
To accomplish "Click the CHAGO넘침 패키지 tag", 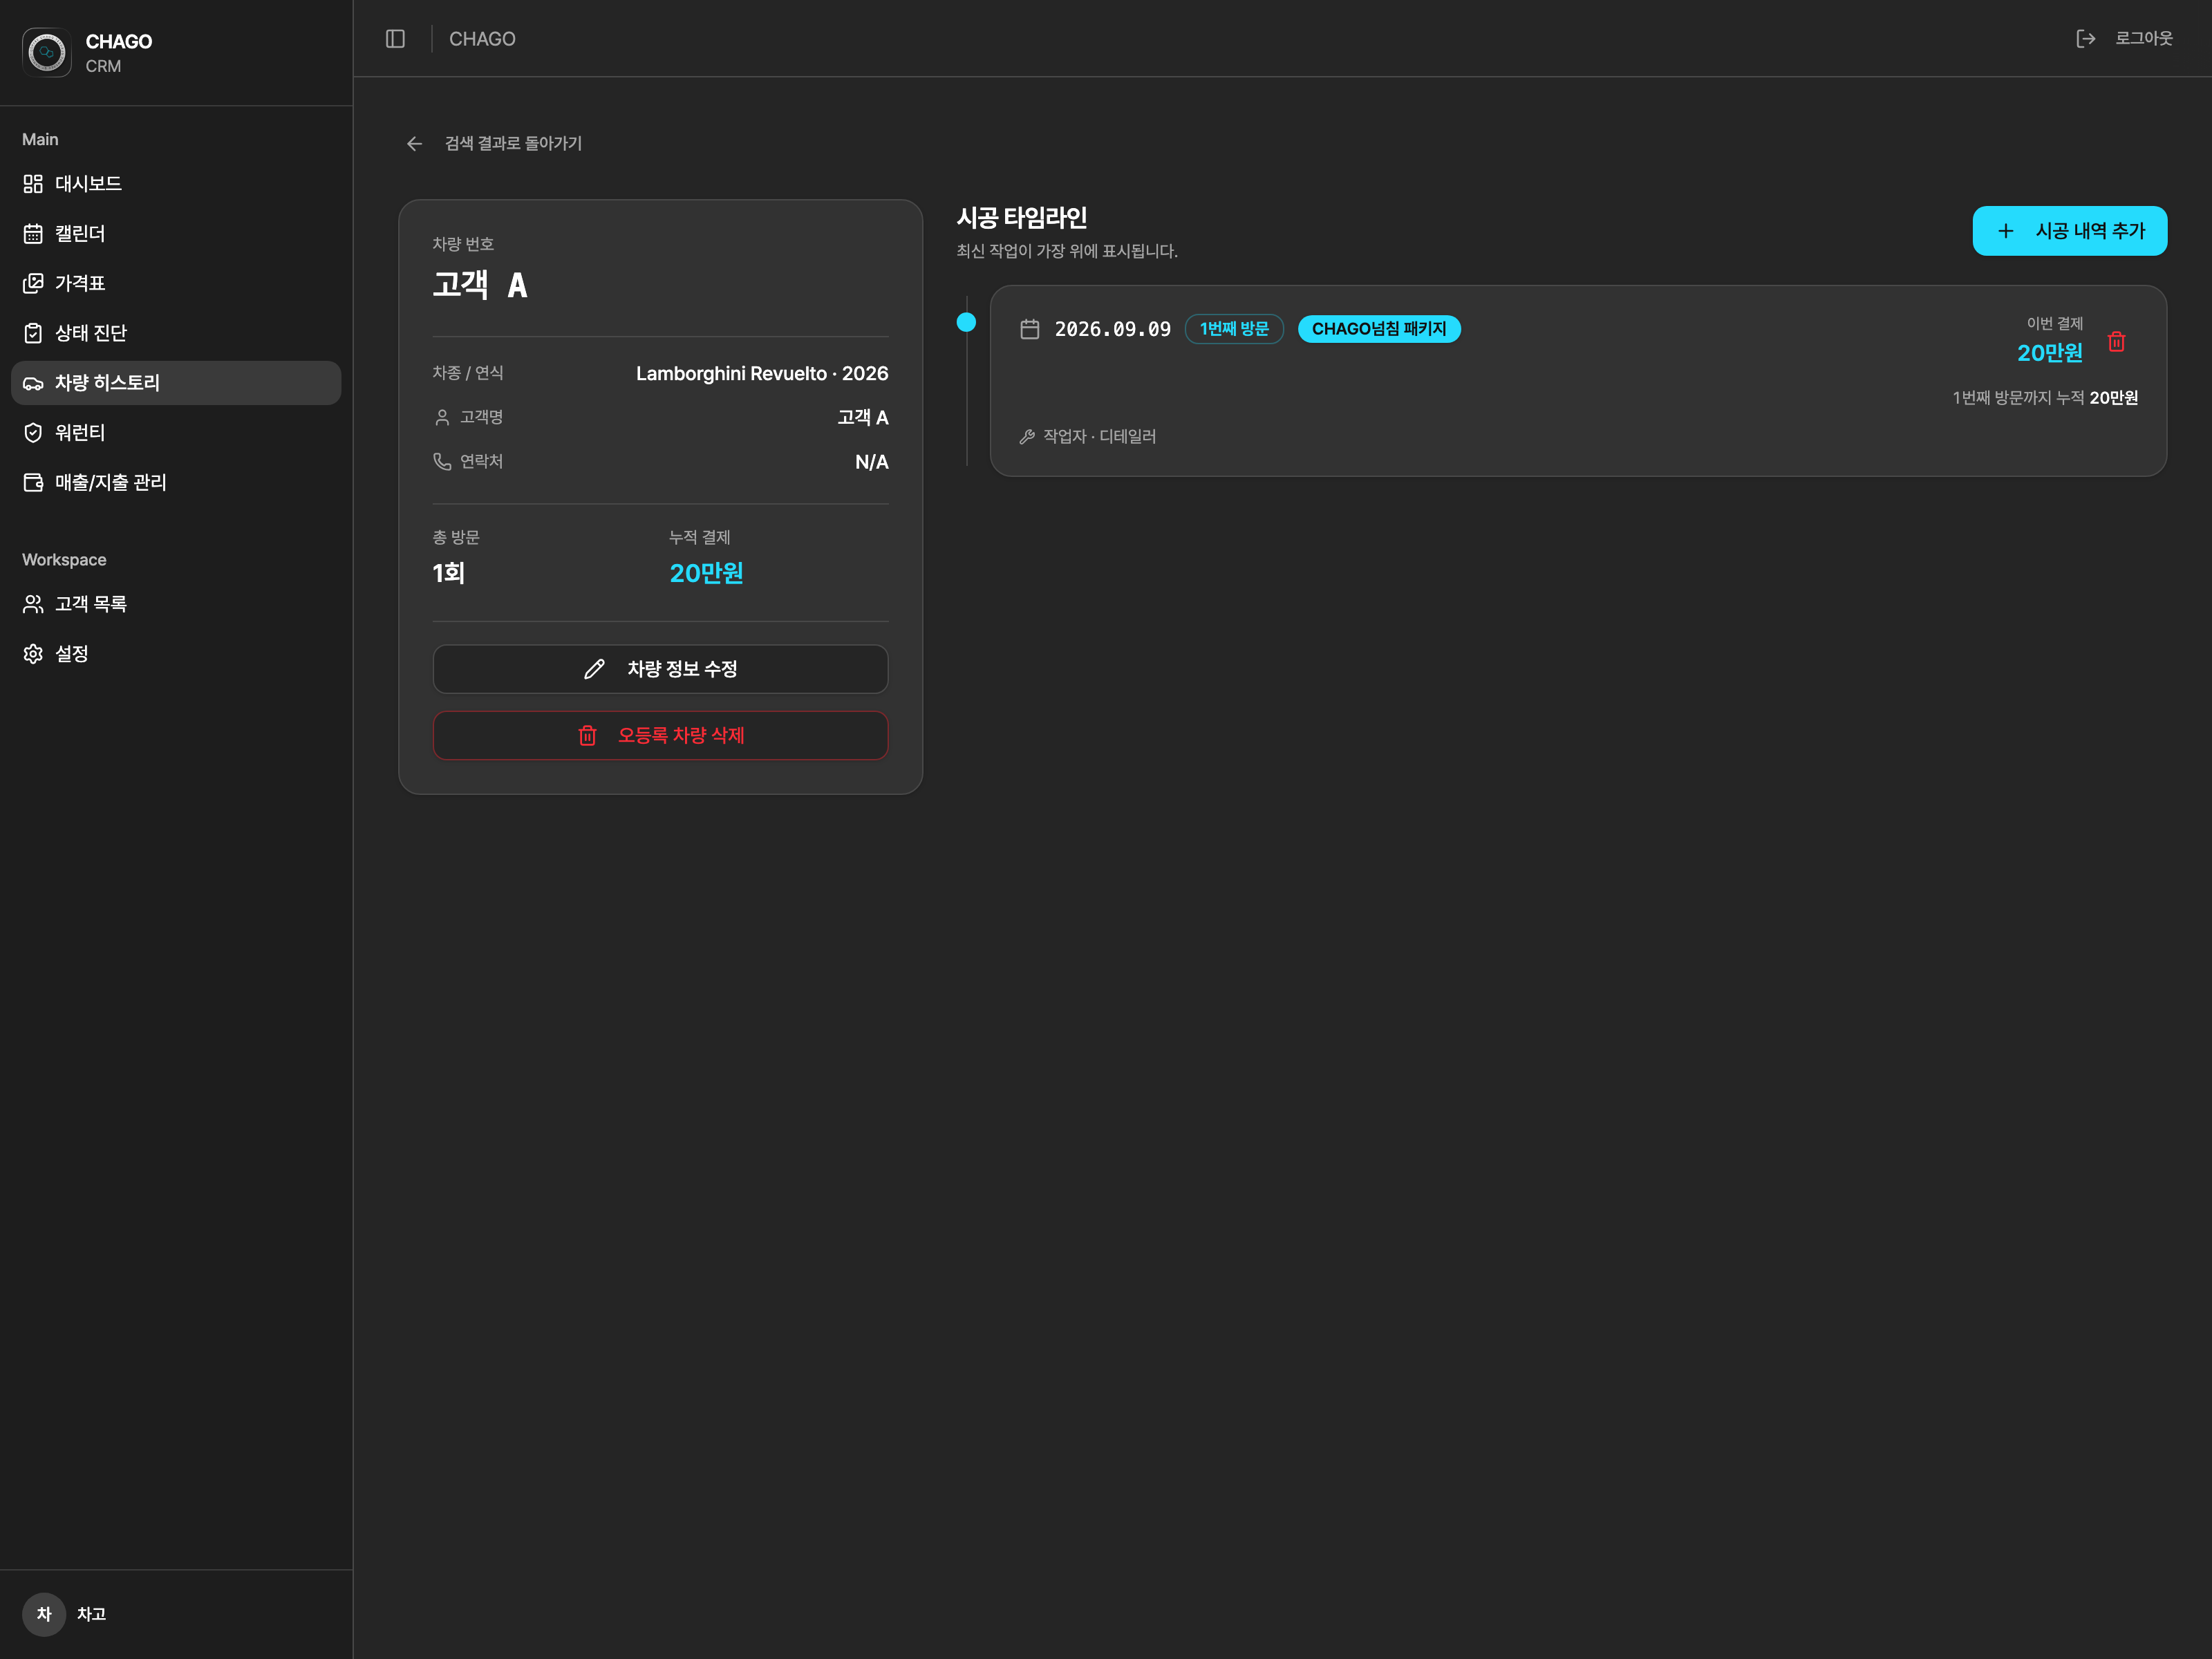I will pyautogui.click(x=1378, y=329).
